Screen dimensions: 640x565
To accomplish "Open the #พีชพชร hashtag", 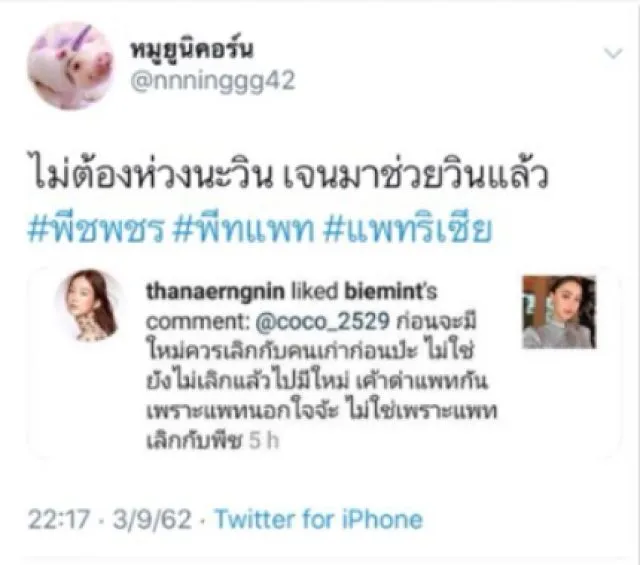I will click(x=96, y=229).
